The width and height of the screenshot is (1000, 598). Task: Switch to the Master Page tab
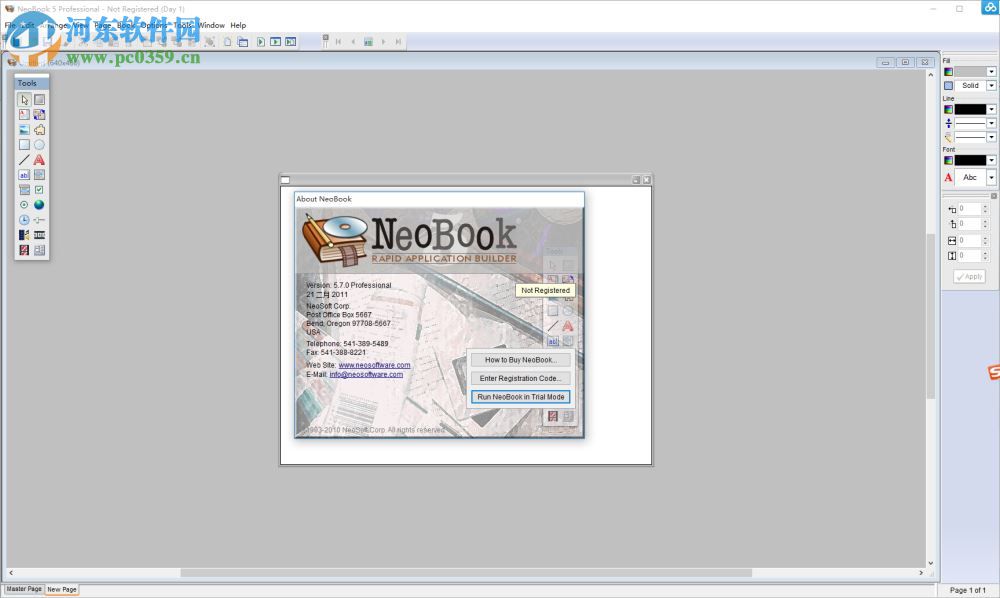pos(22,589)
